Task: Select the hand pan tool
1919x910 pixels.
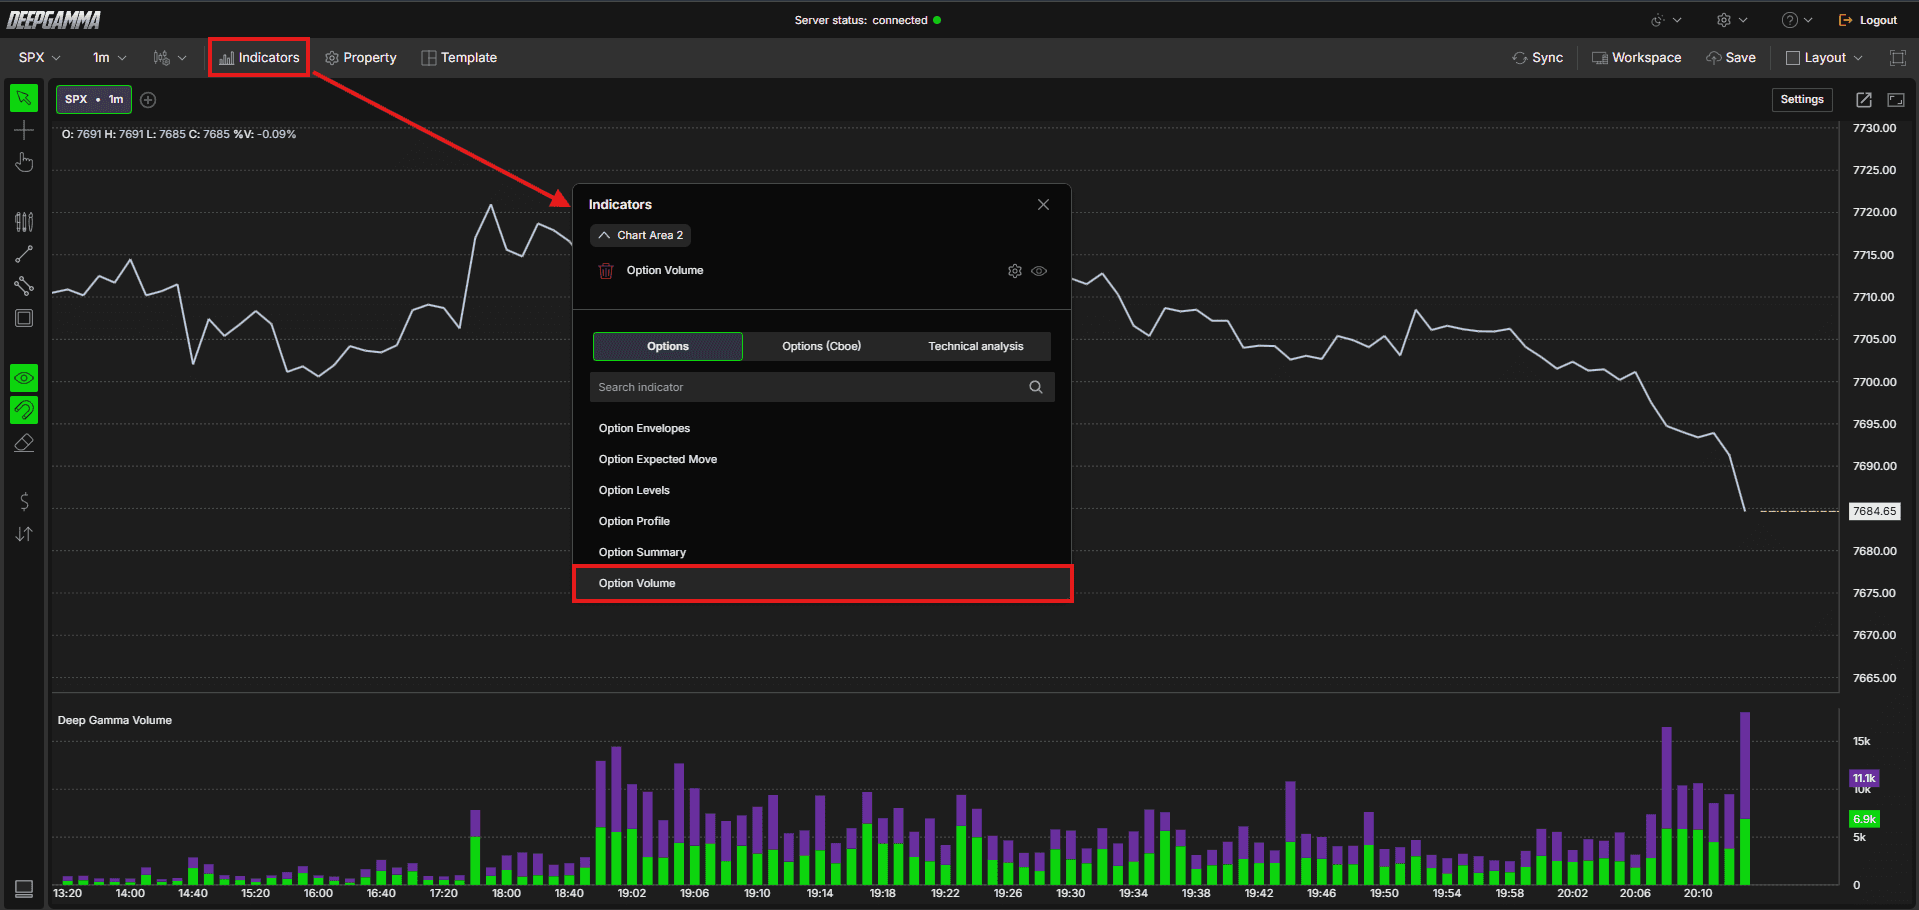Action: 24,162
